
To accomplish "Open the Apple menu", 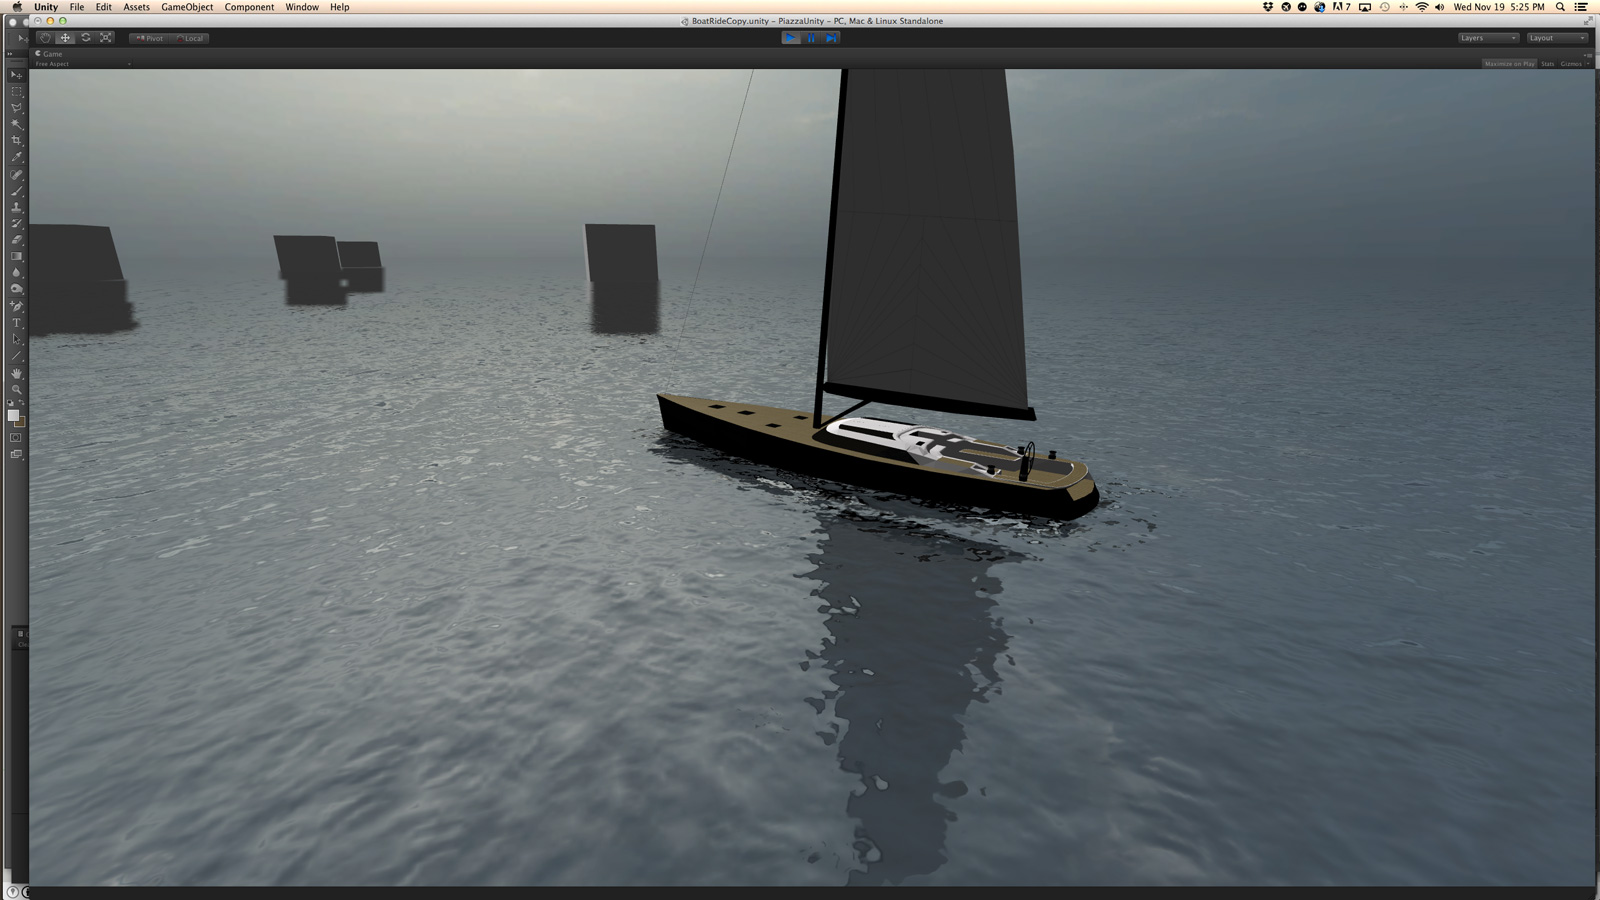I will pyautogui.click(x=16, y=7).
